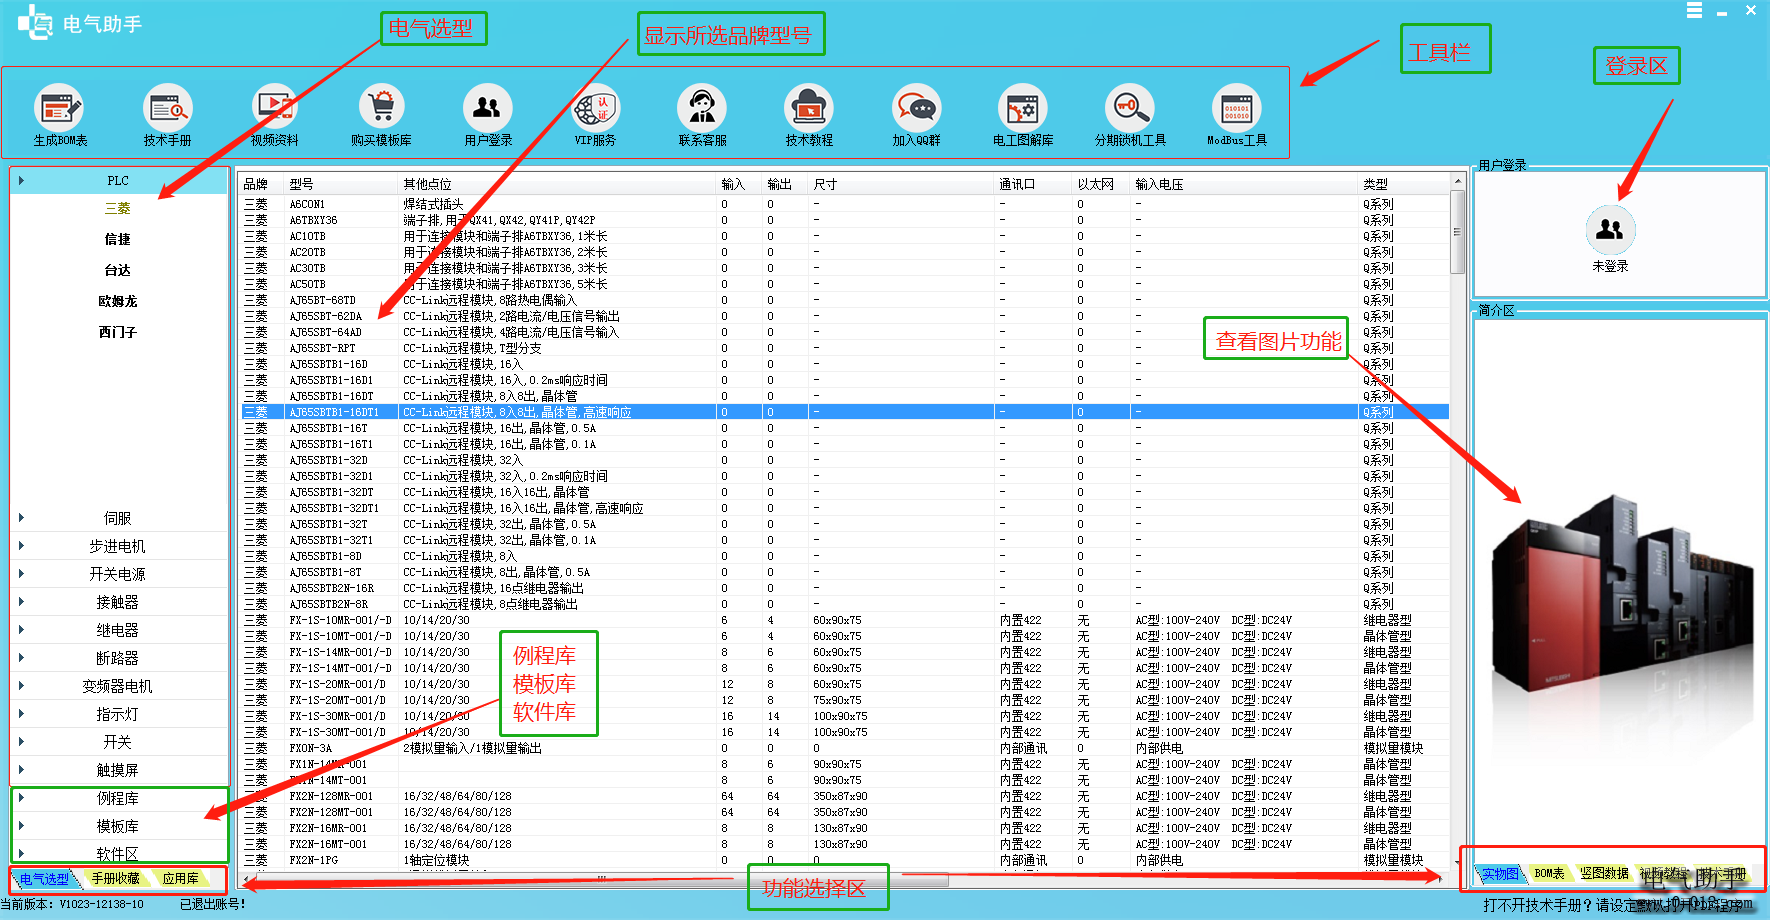The image size is (1770, 920).
Task: Switch to the 竖图数据 tab
Action: 1604,874
